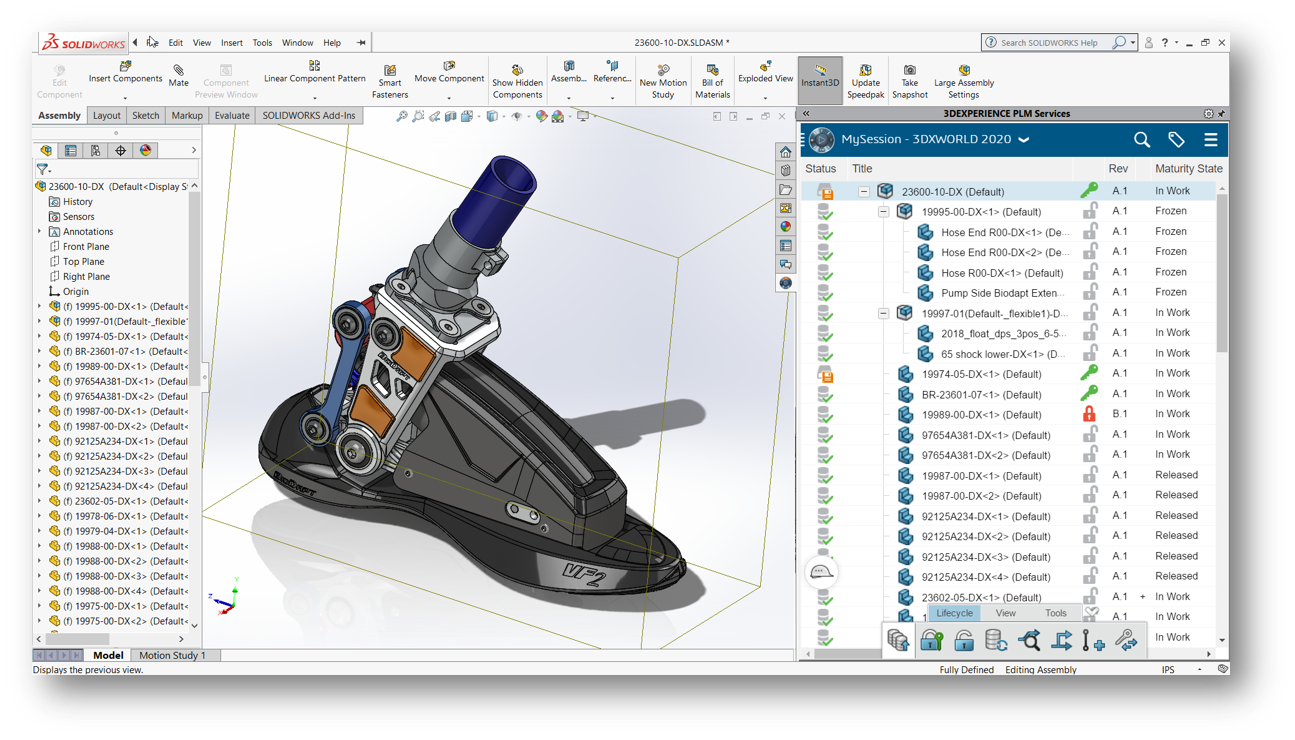Image resolution: width=1295 pixels, height=740 pixels.
Task: Select the Section View tool in heads-up toolbar
Action: point(452,116)
